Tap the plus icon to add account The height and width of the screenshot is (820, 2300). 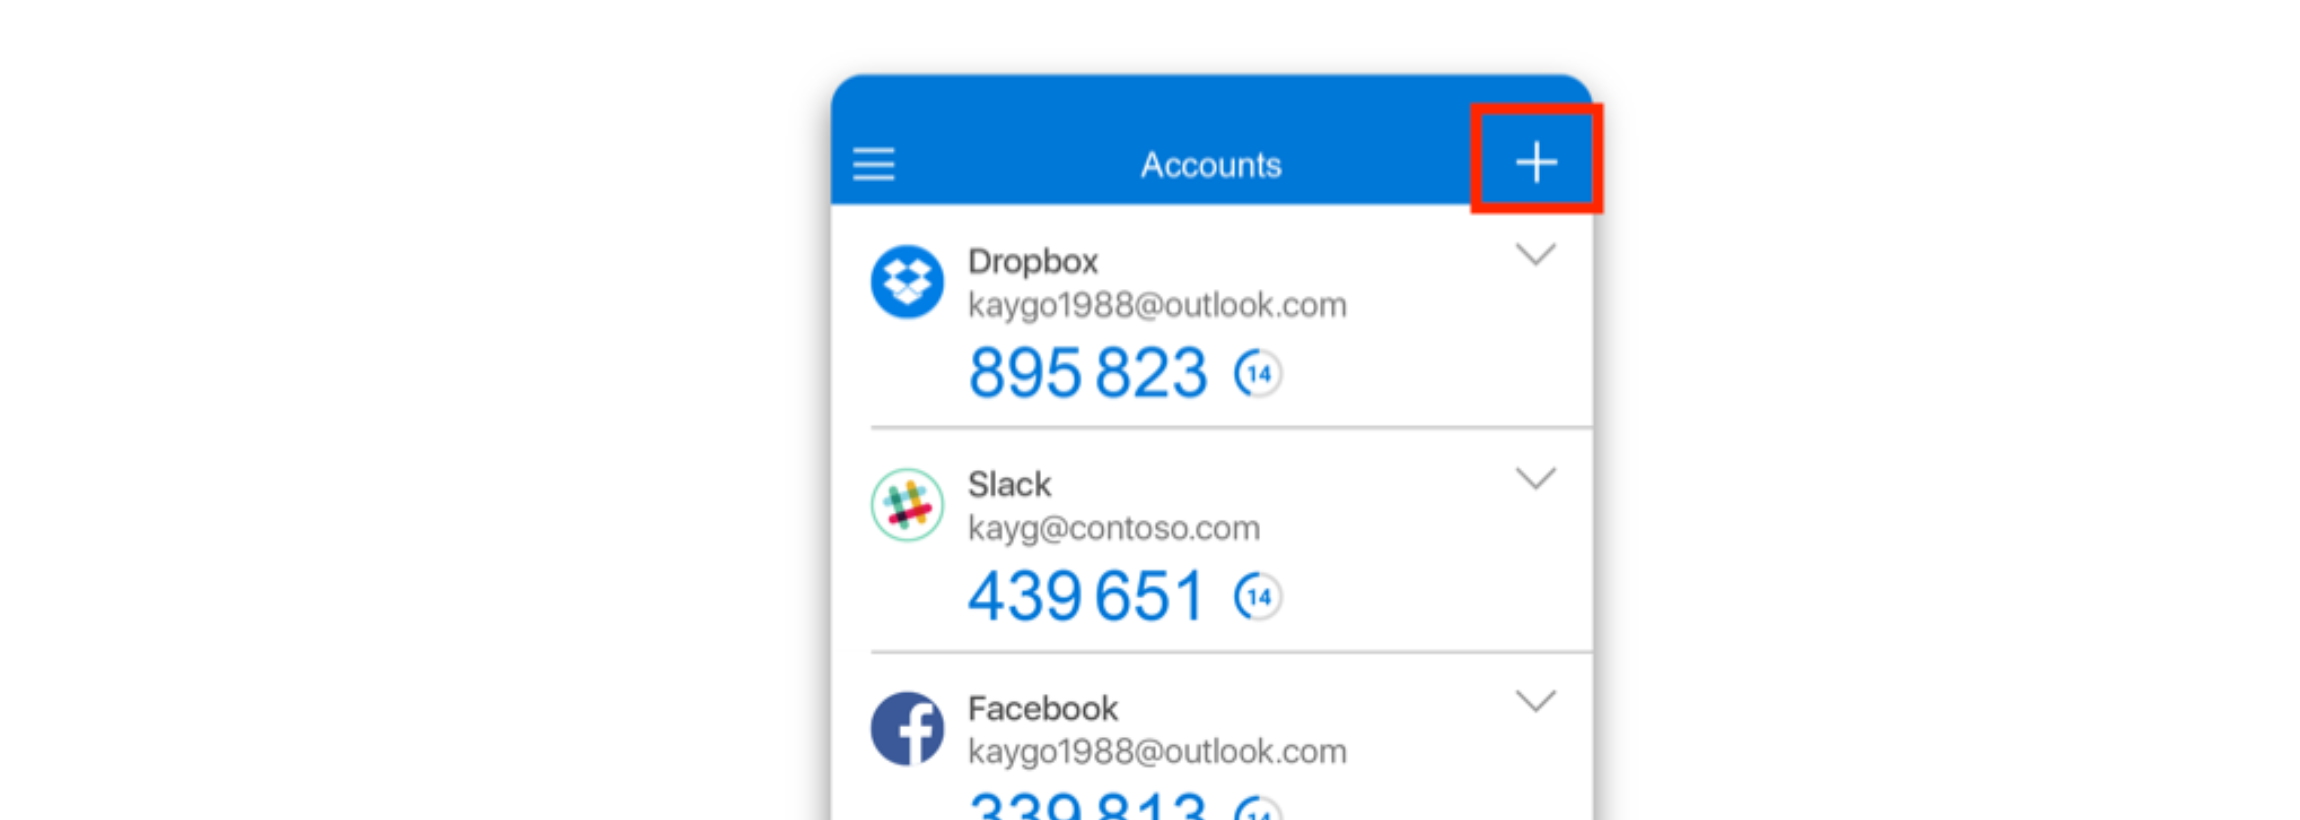(1536, 162)
